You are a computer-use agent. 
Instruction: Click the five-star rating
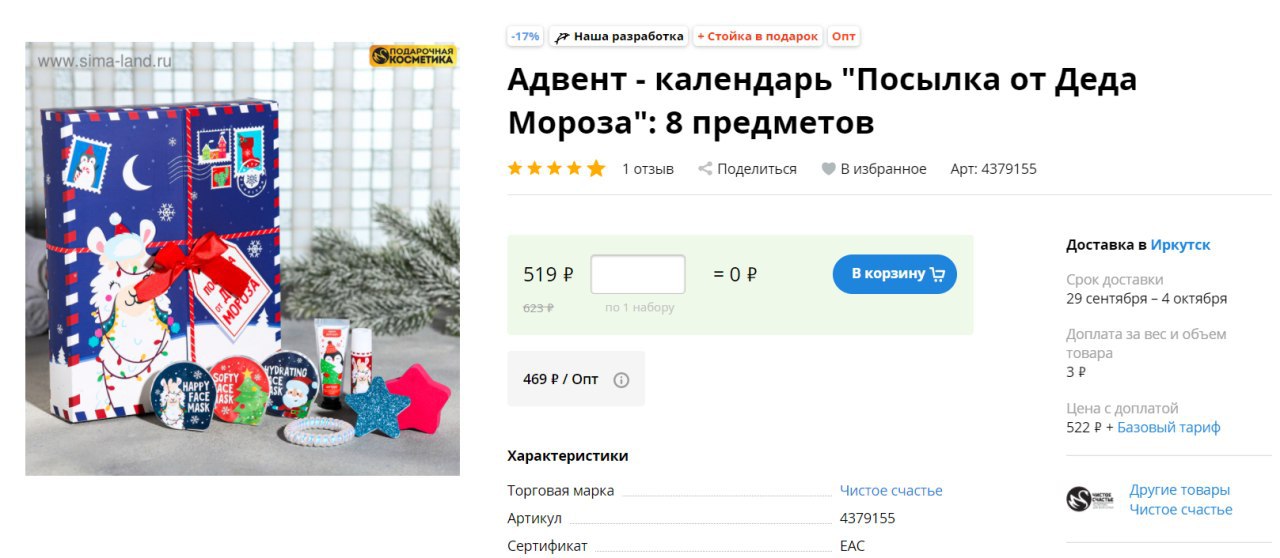[x=556, y=169]
